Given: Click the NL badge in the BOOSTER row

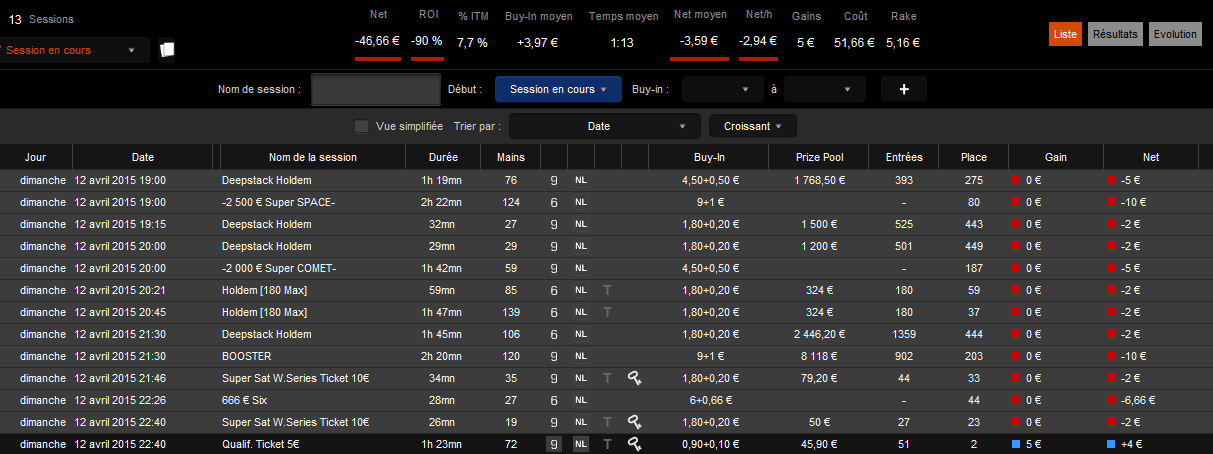Looking at the screenshot, I should tap(581, 356).
